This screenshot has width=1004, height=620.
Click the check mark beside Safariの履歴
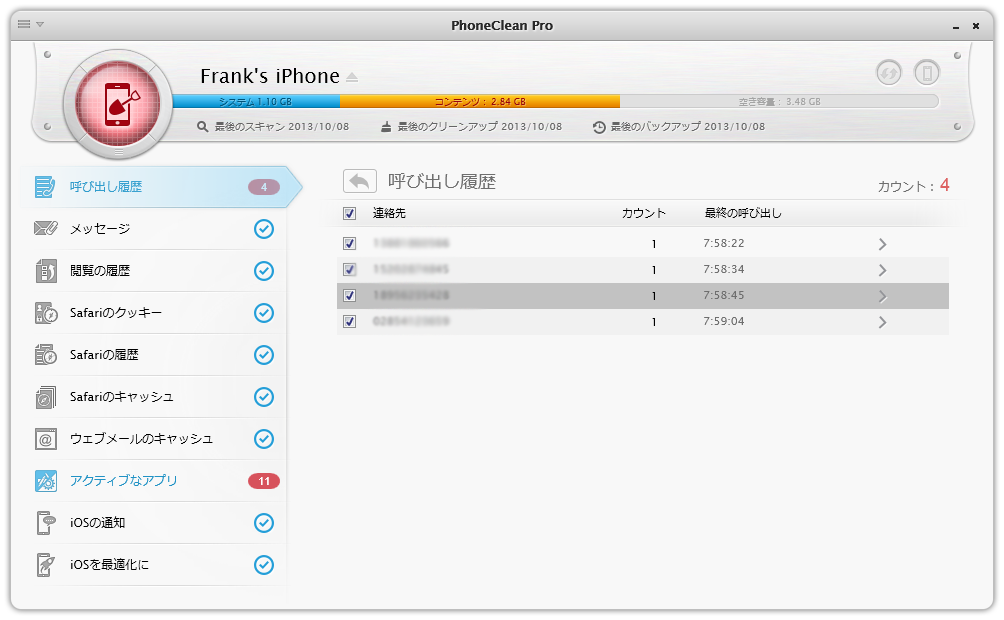tap(264, 355)
